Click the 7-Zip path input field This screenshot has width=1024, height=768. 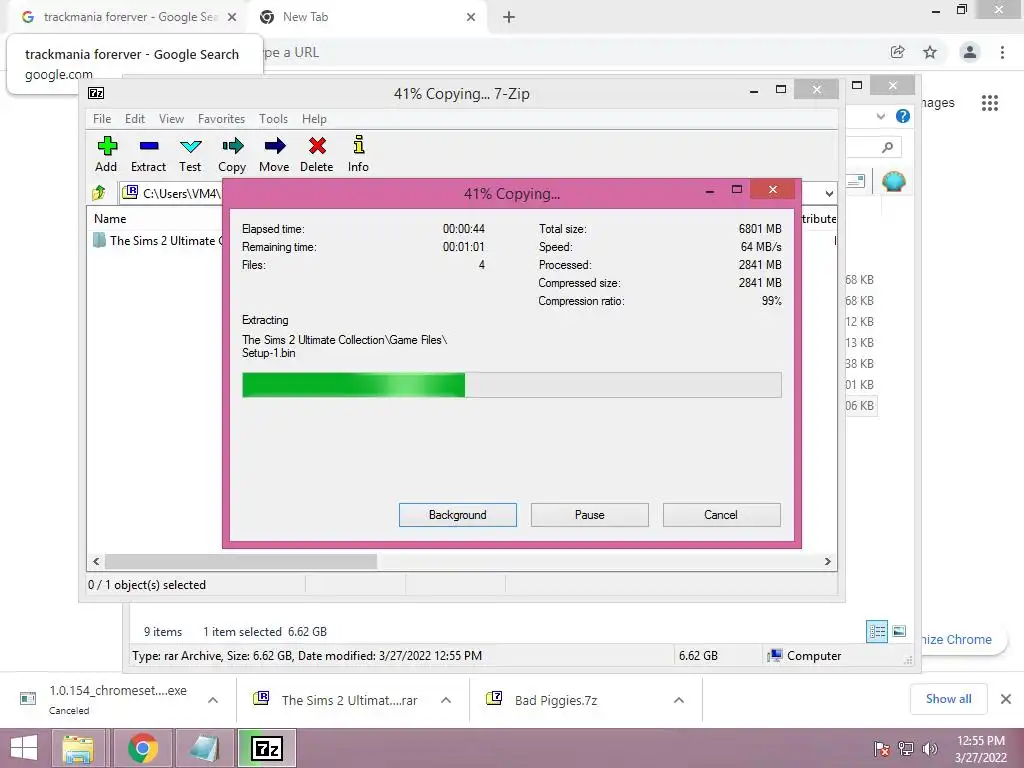172,193
